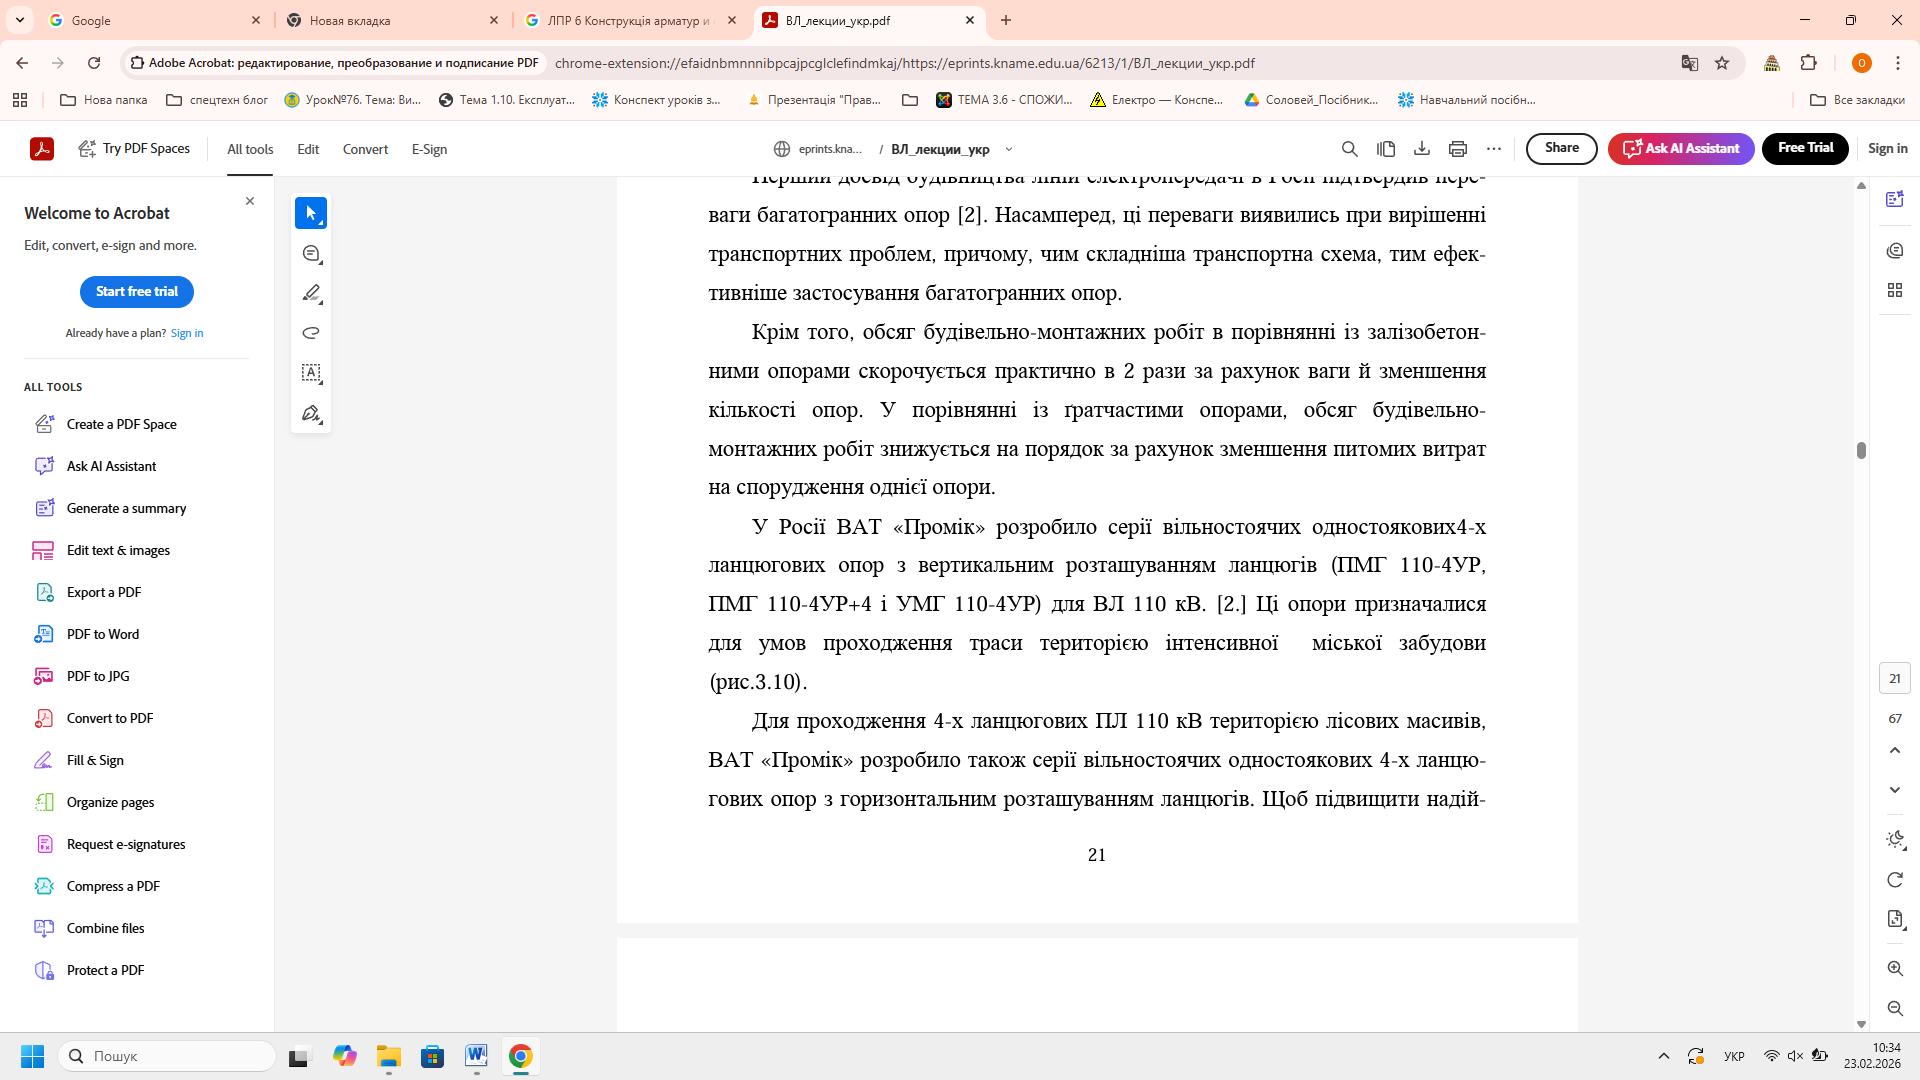Open the page thumbnails grid panel
The height and width of the screenshot is (1080, 1920).
click(x=1894, y=290)
